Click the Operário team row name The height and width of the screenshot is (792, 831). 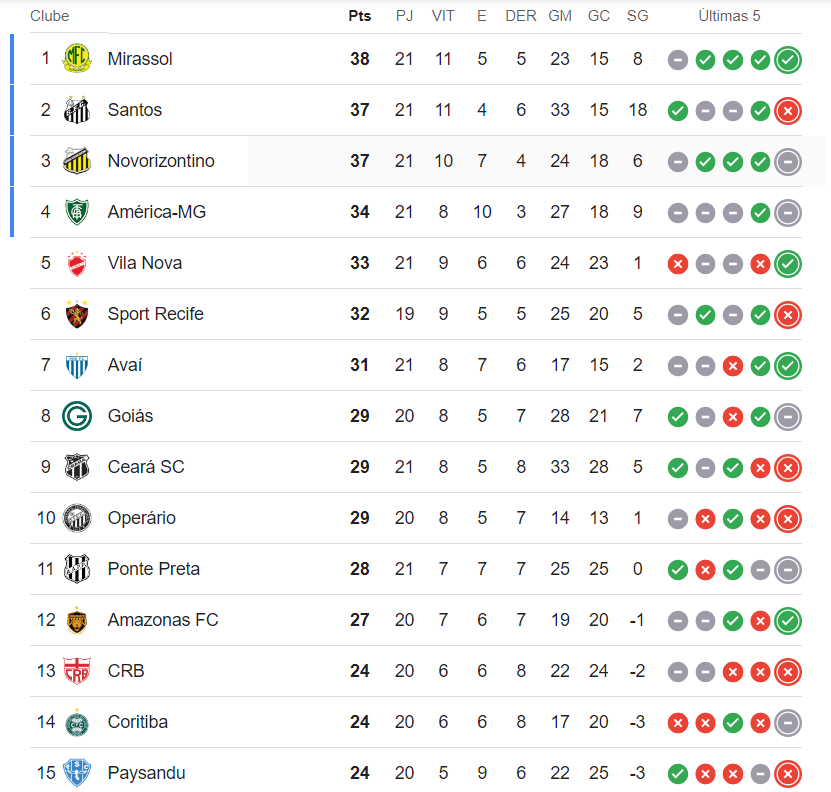pyautogui.click(x=142, y=518)
